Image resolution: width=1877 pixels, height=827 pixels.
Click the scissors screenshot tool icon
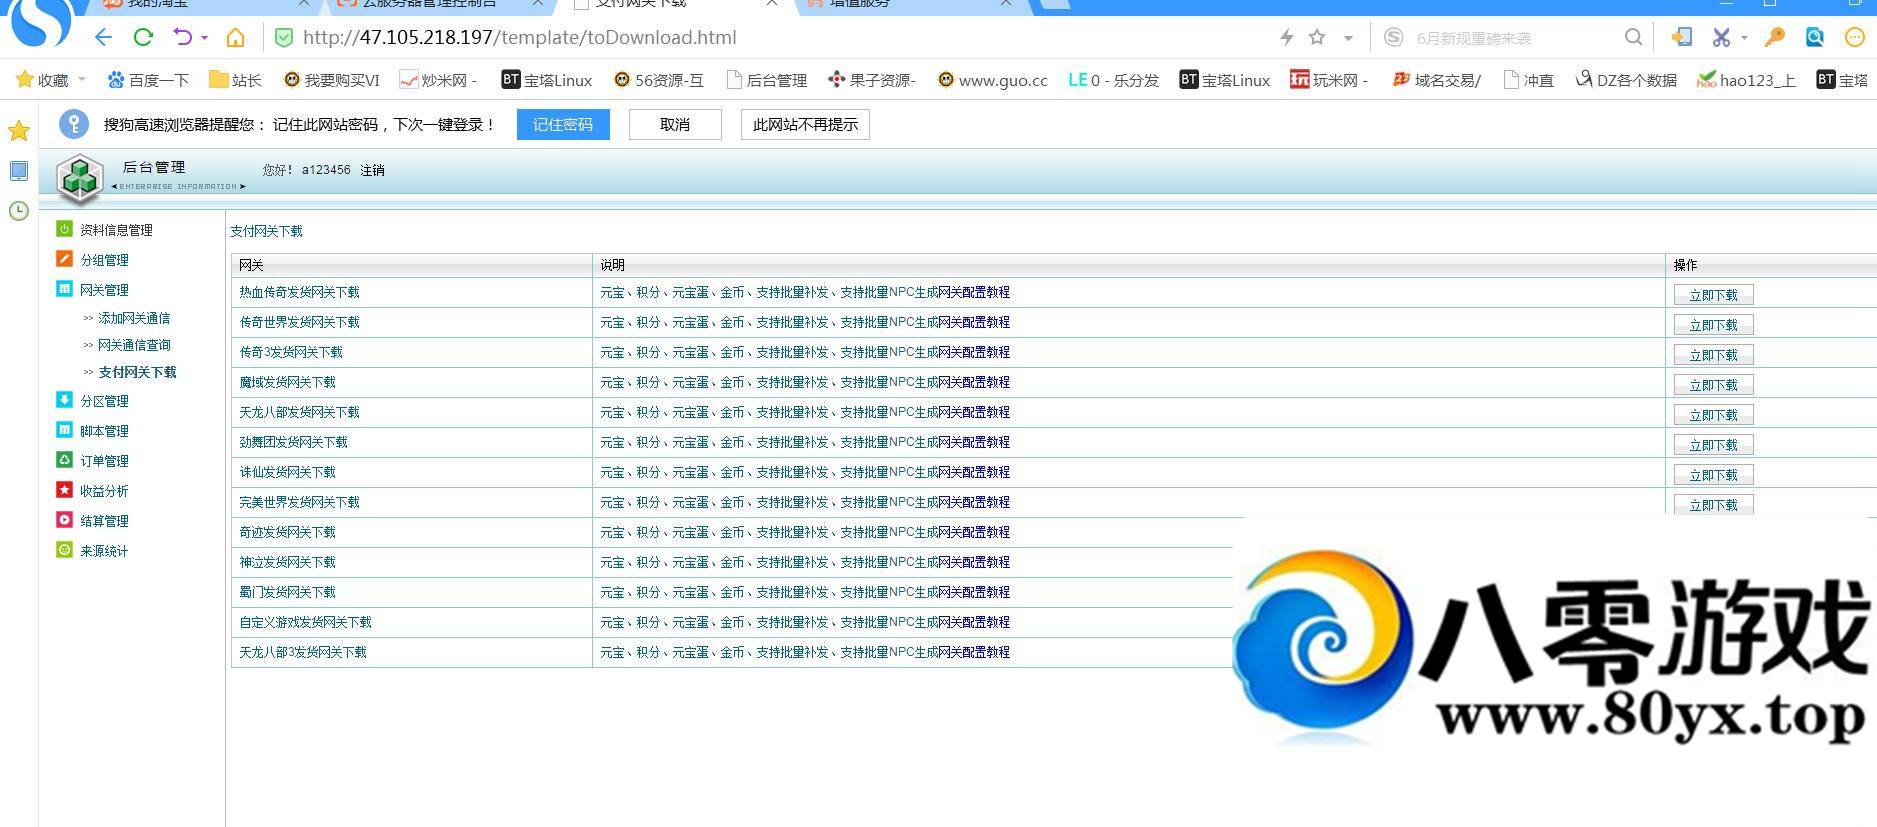pyautogui.click(x=1721, y=38)
